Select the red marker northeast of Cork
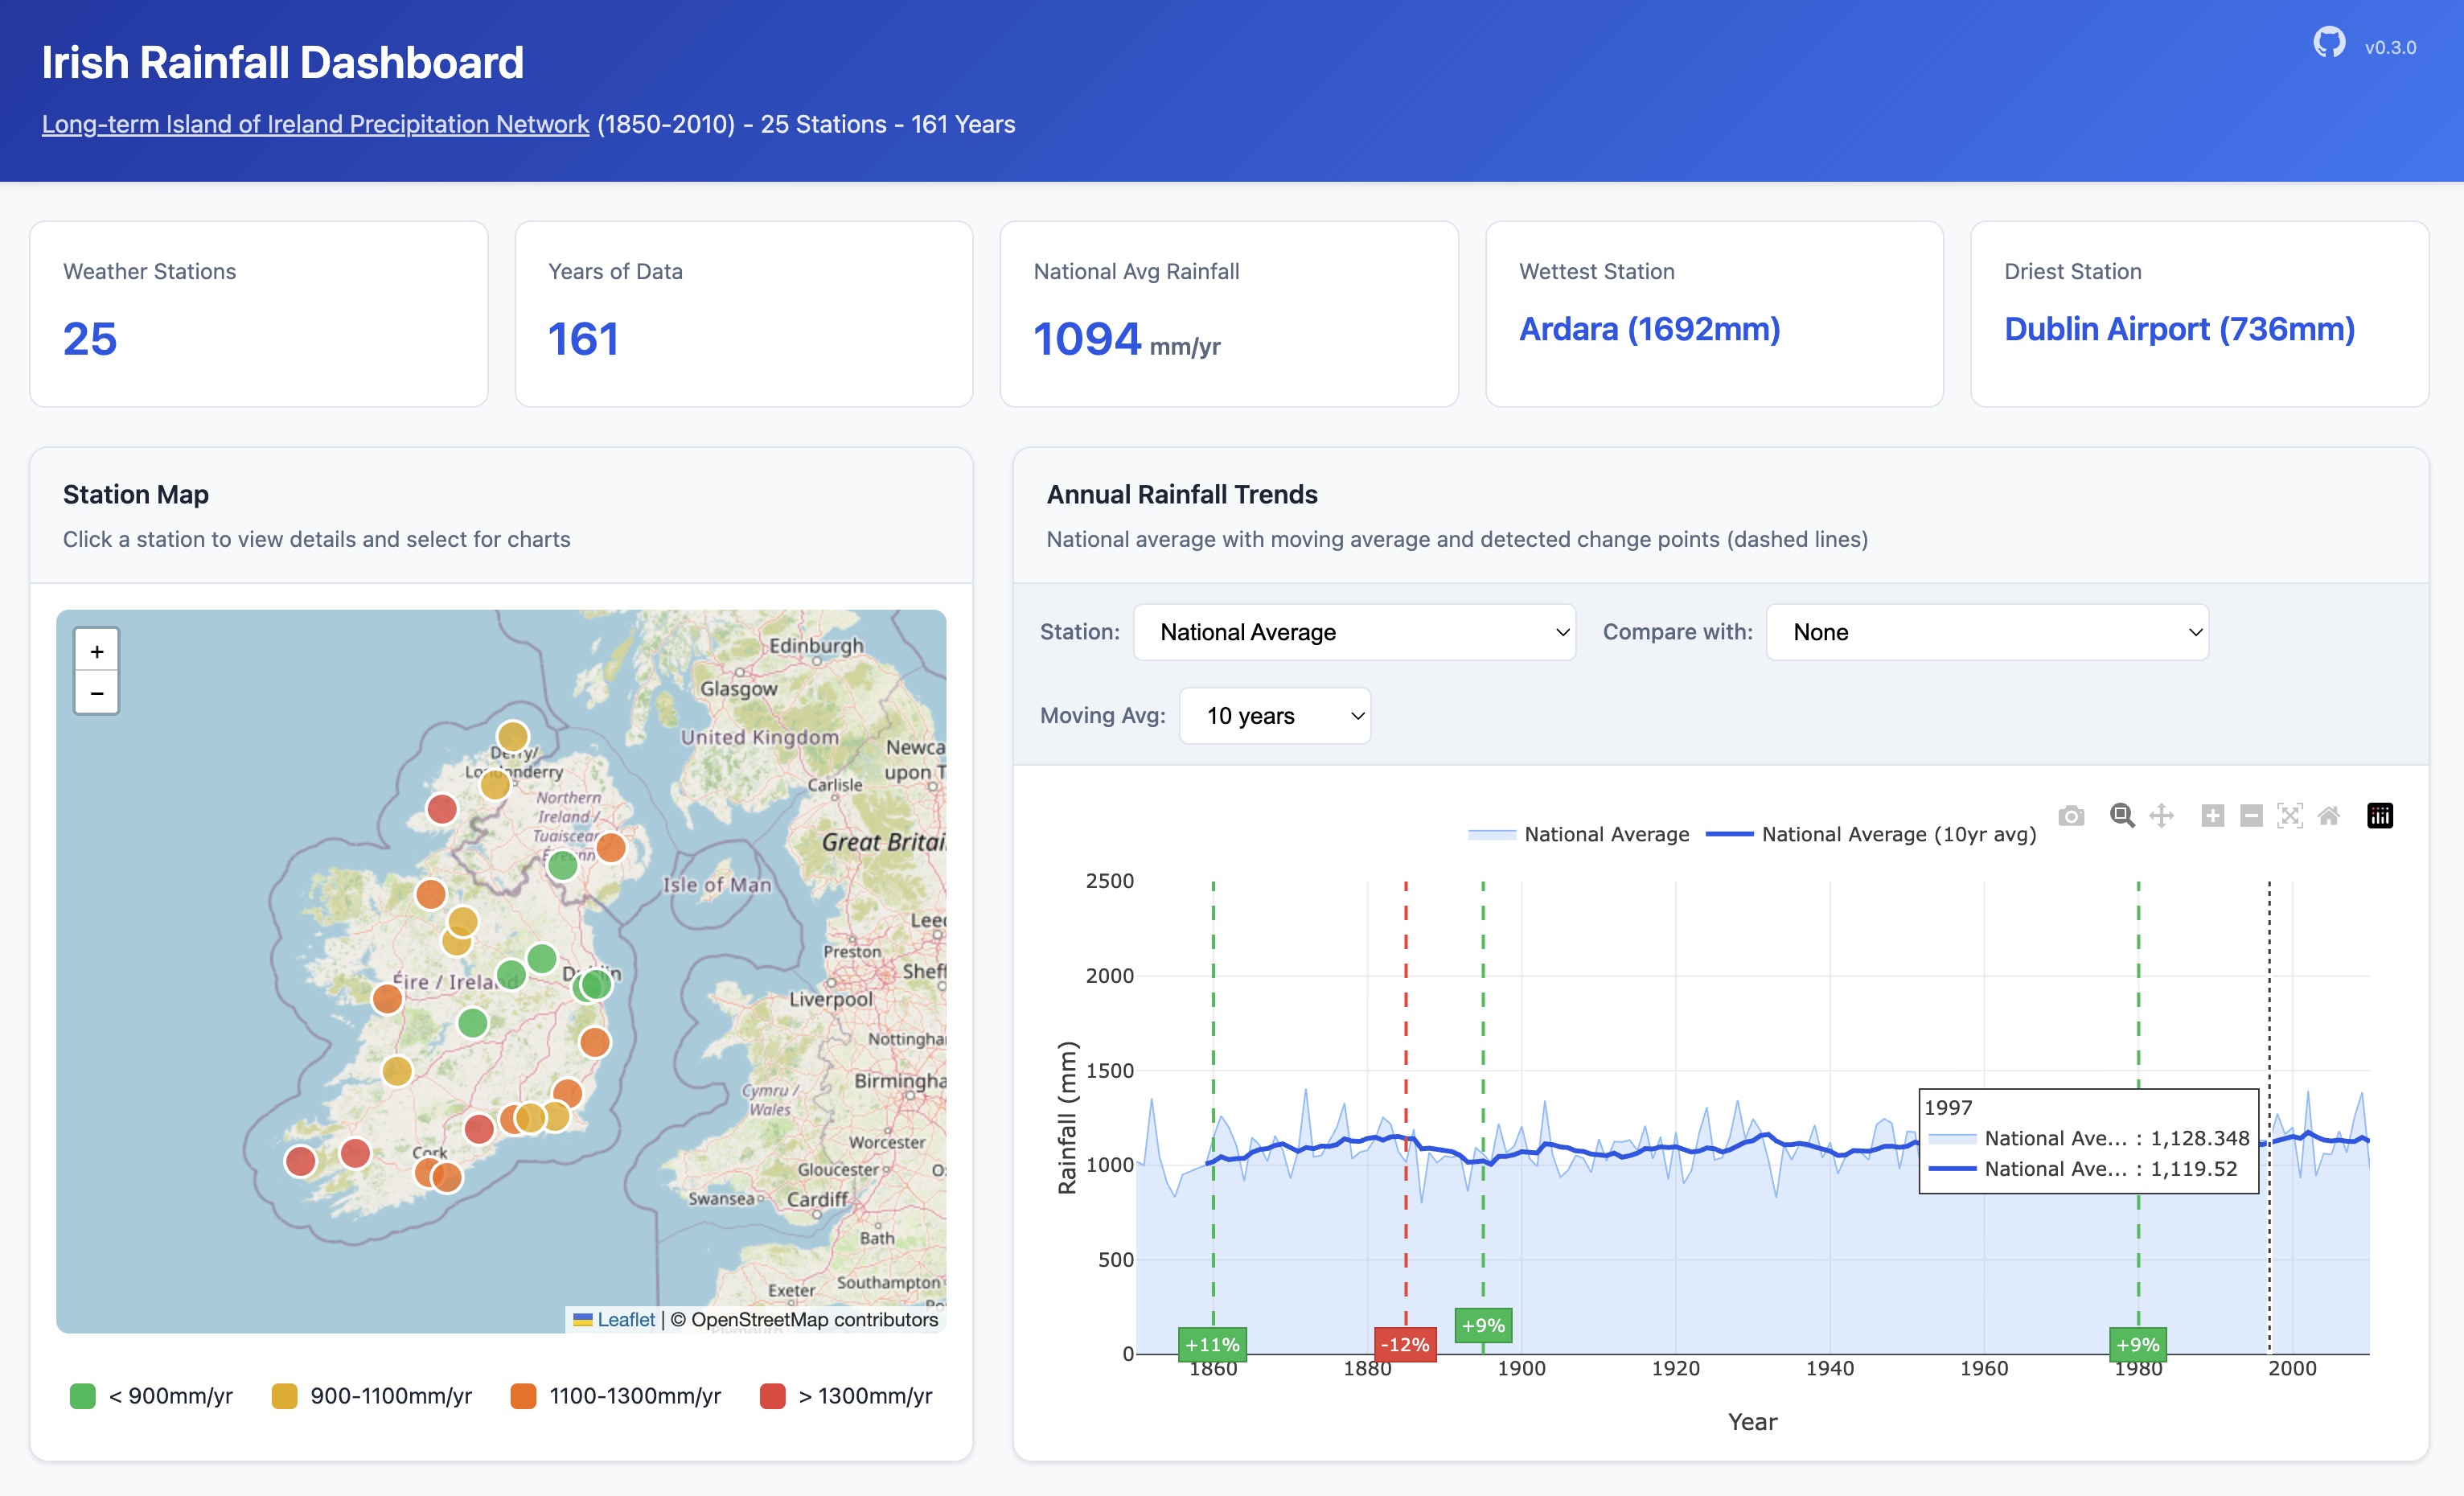2464x1496 pixels. pyautogui.click(x=479, y=1129)
